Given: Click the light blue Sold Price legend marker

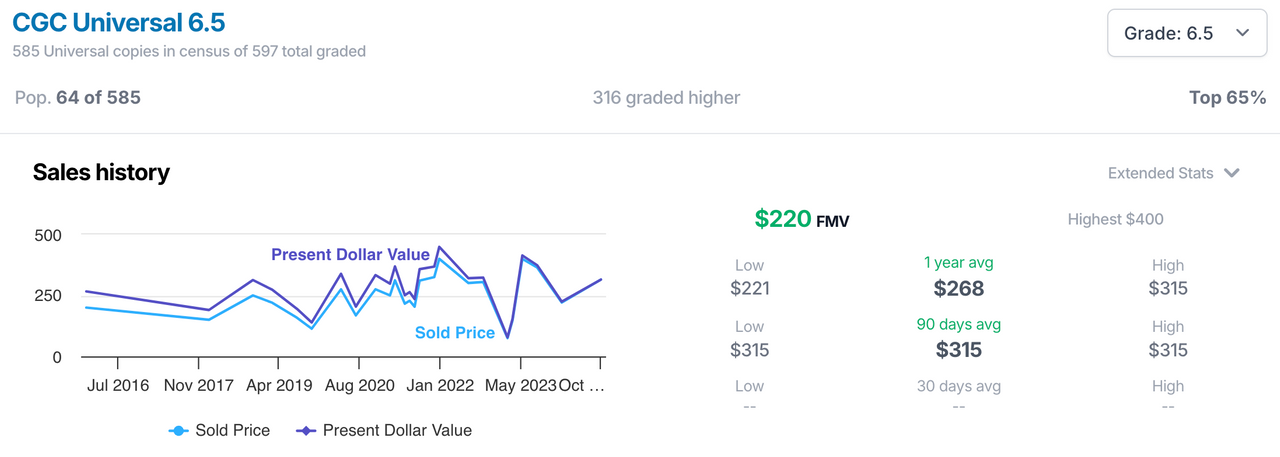Looking at the screenshot, I should click(178, 431).
